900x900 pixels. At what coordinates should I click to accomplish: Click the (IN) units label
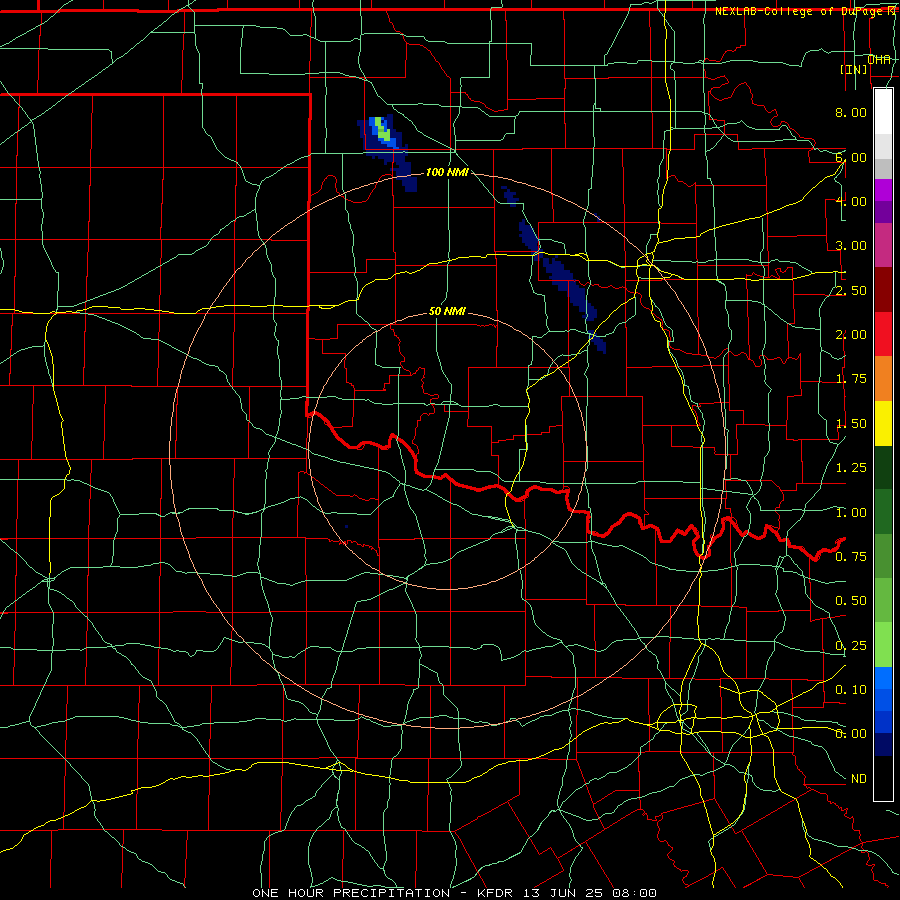pos(854,69)
